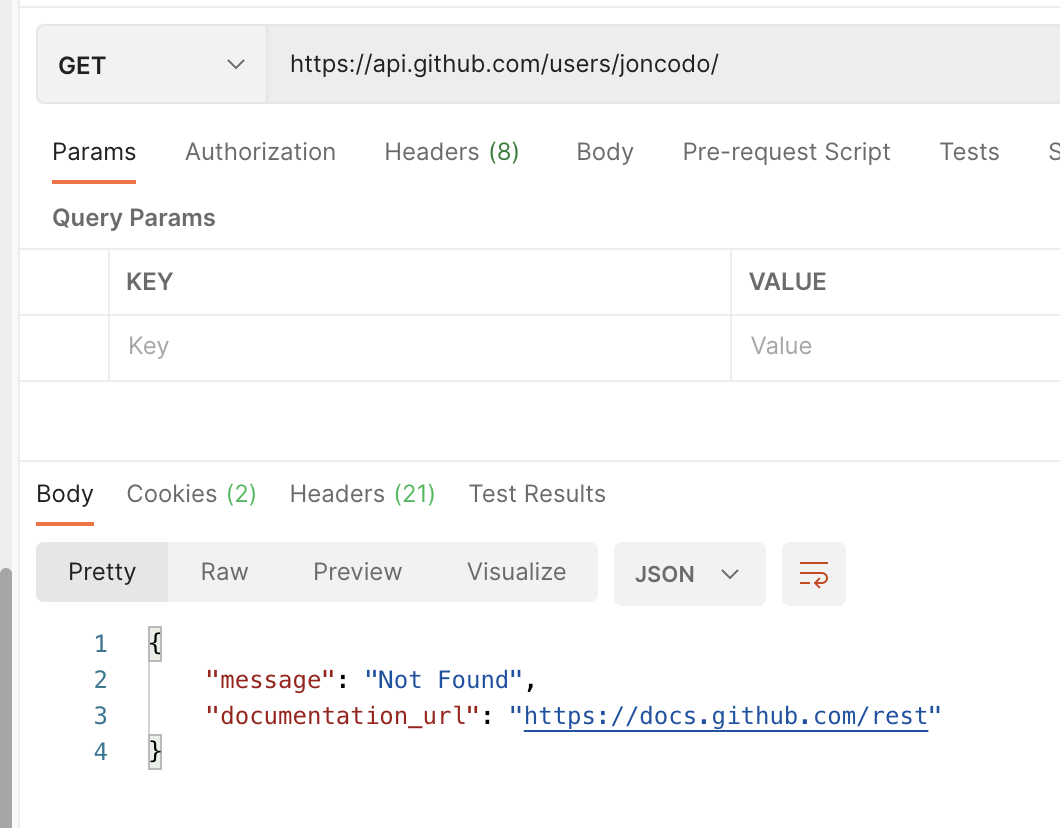1060x828 pixels.
Task: Switch to the Tests tab
Action: (x=968, y=152)
